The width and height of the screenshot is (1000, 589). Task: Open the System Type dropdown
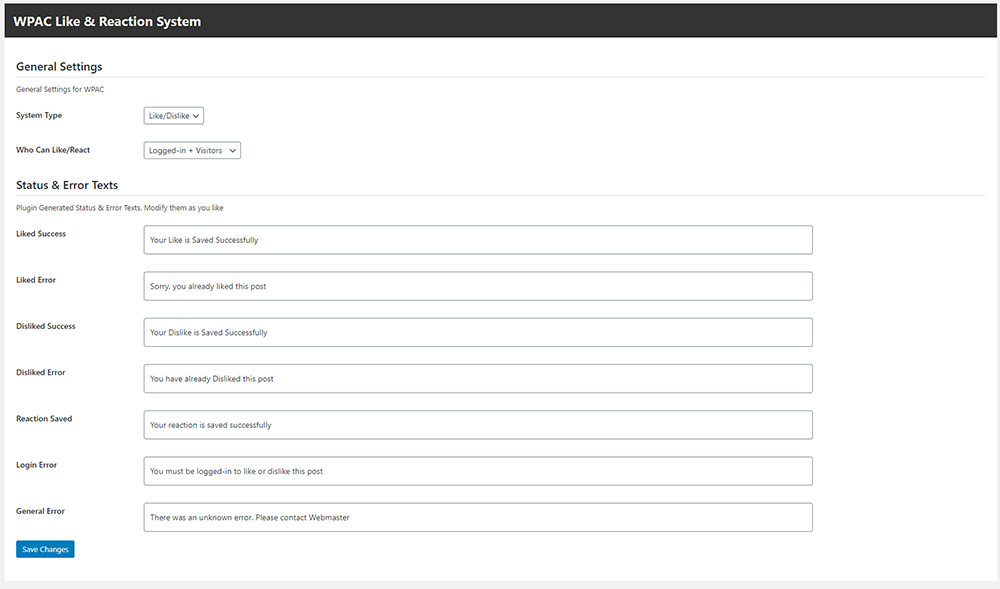click(x=174, y=116)
